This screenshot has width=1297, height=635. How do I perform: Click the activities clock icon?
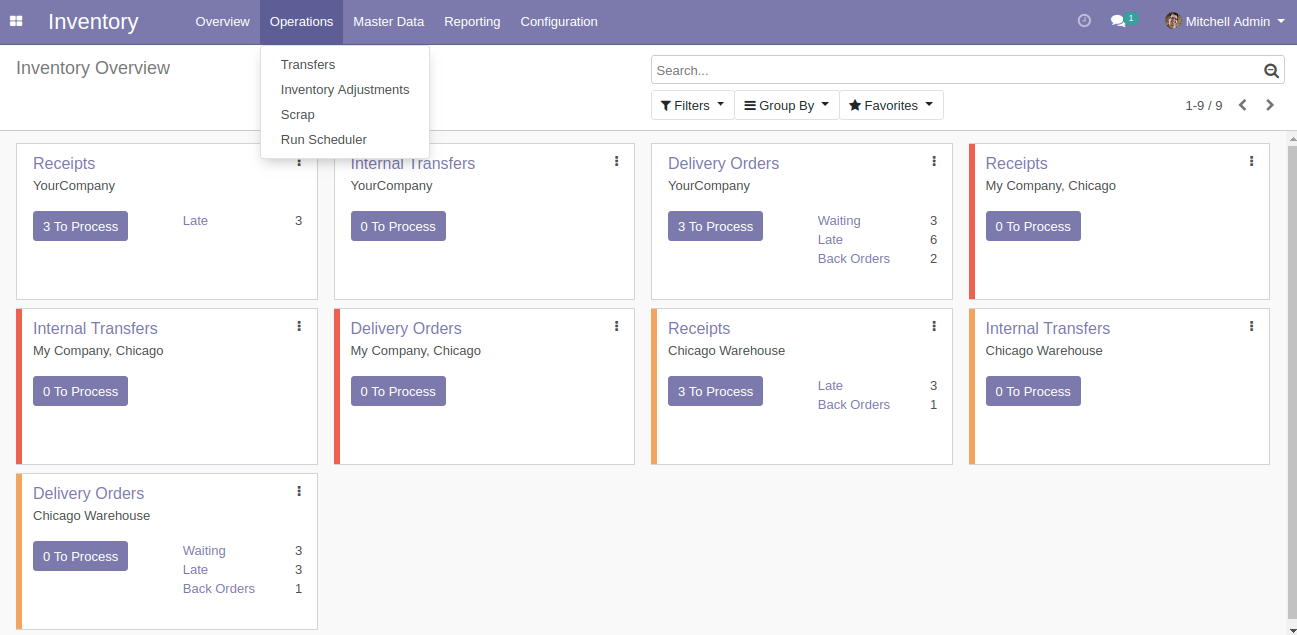coord(1084,21)
